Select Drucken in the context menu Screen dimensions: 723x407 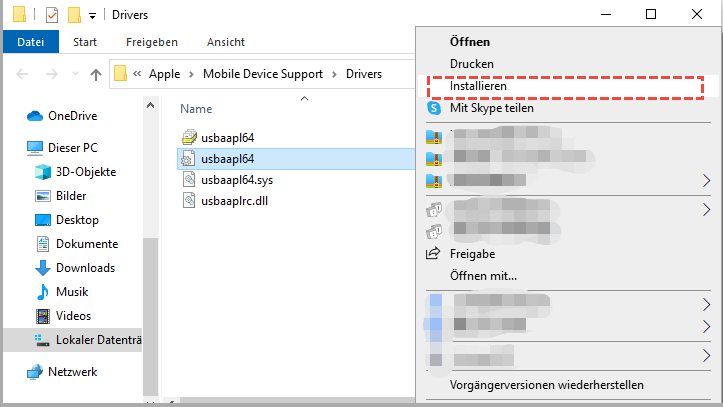coord(472,64)
